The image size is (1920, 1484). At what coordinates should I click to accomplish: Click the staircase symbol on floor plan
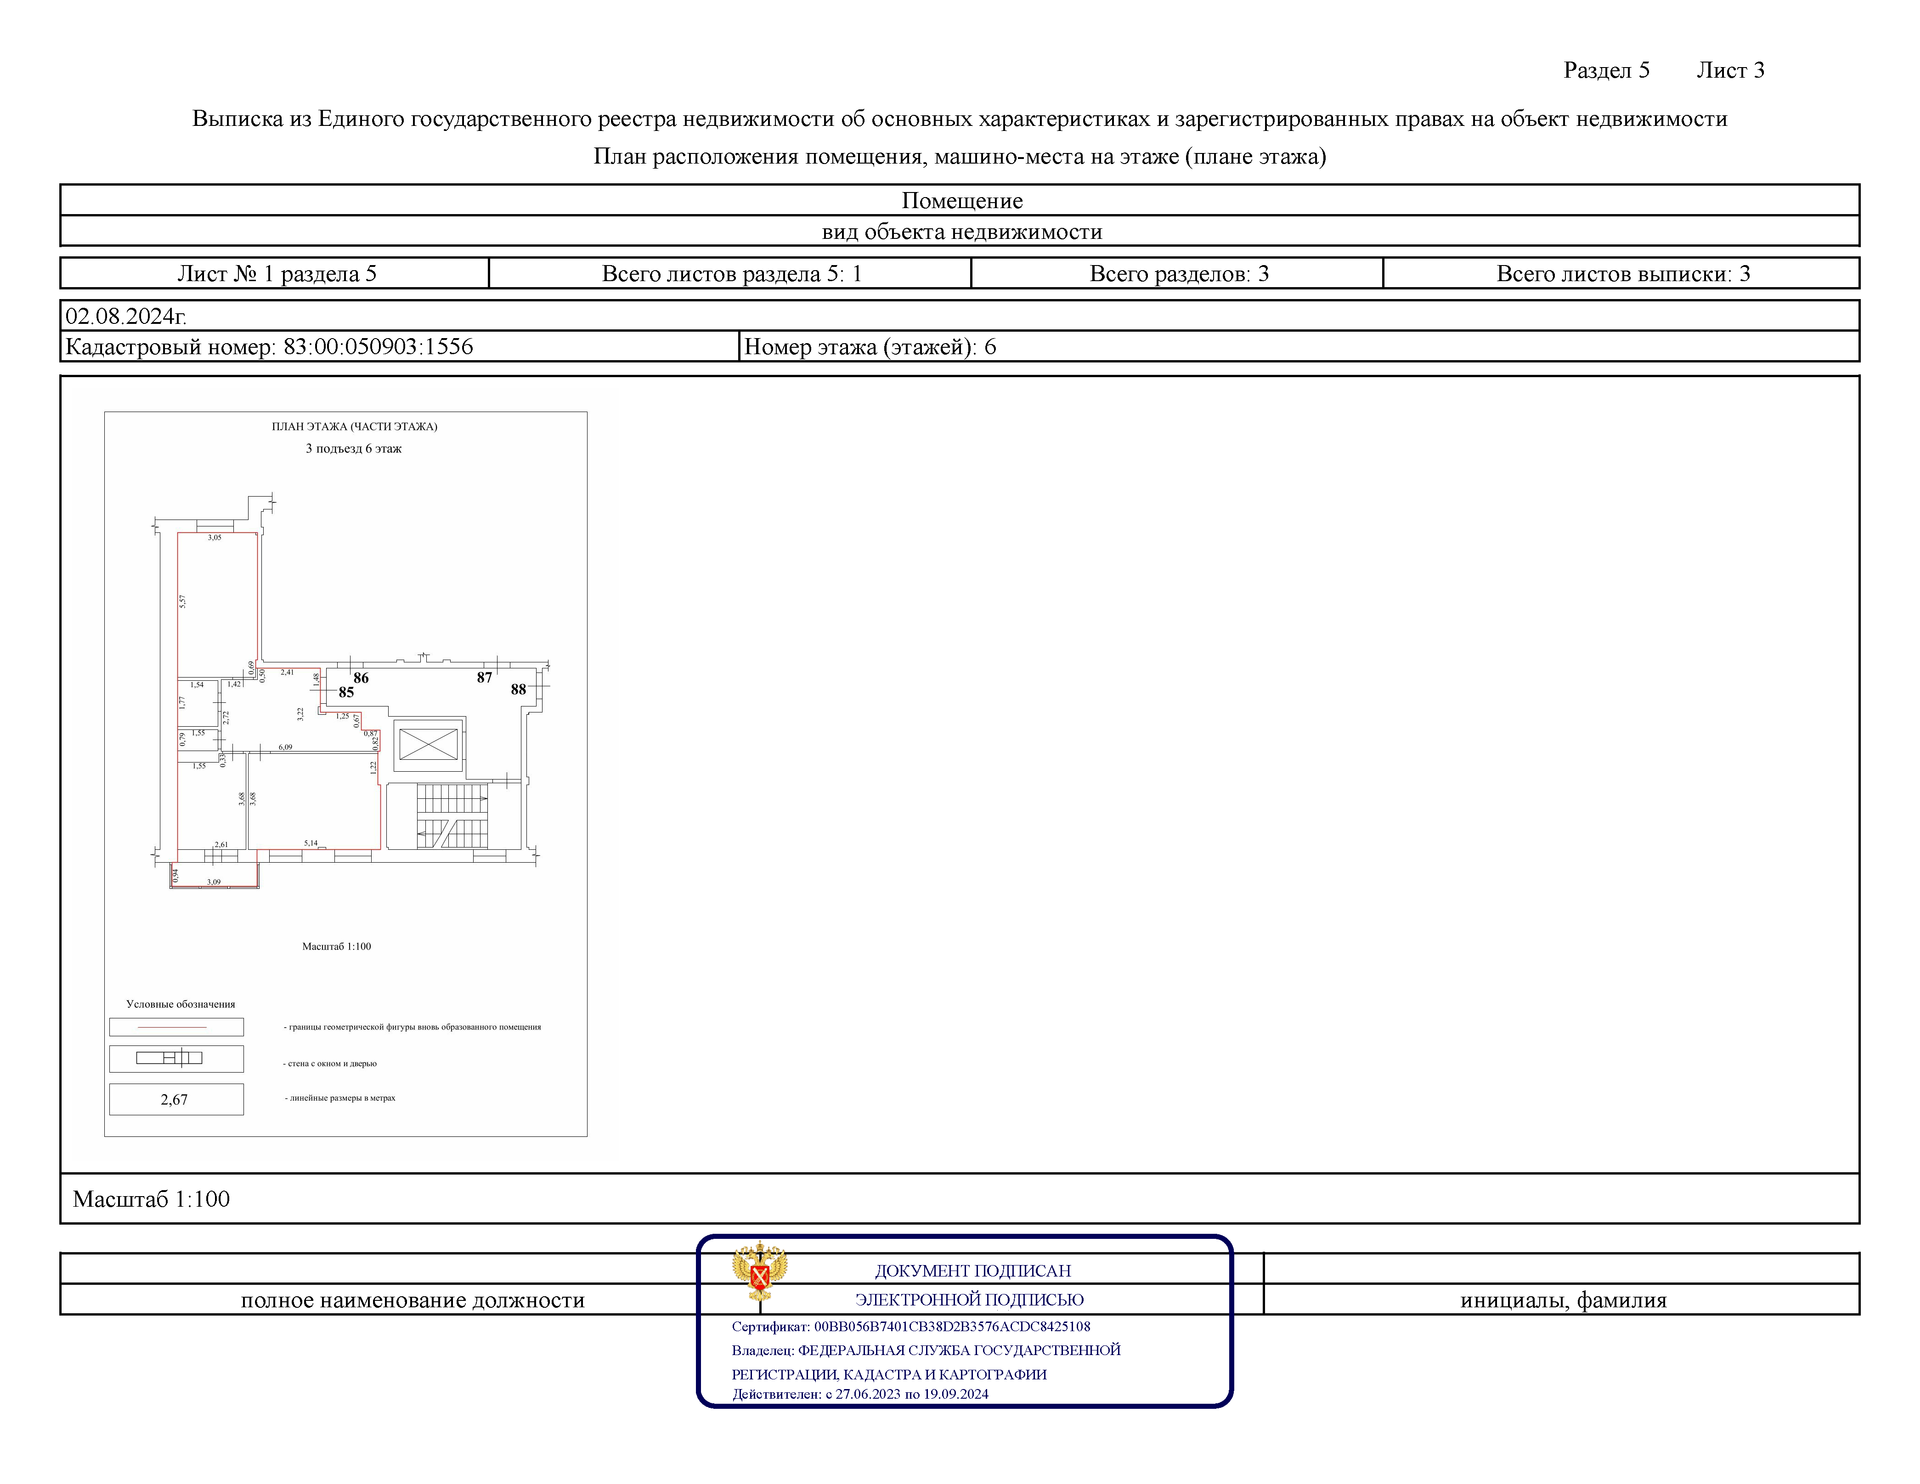click(452, 816)
